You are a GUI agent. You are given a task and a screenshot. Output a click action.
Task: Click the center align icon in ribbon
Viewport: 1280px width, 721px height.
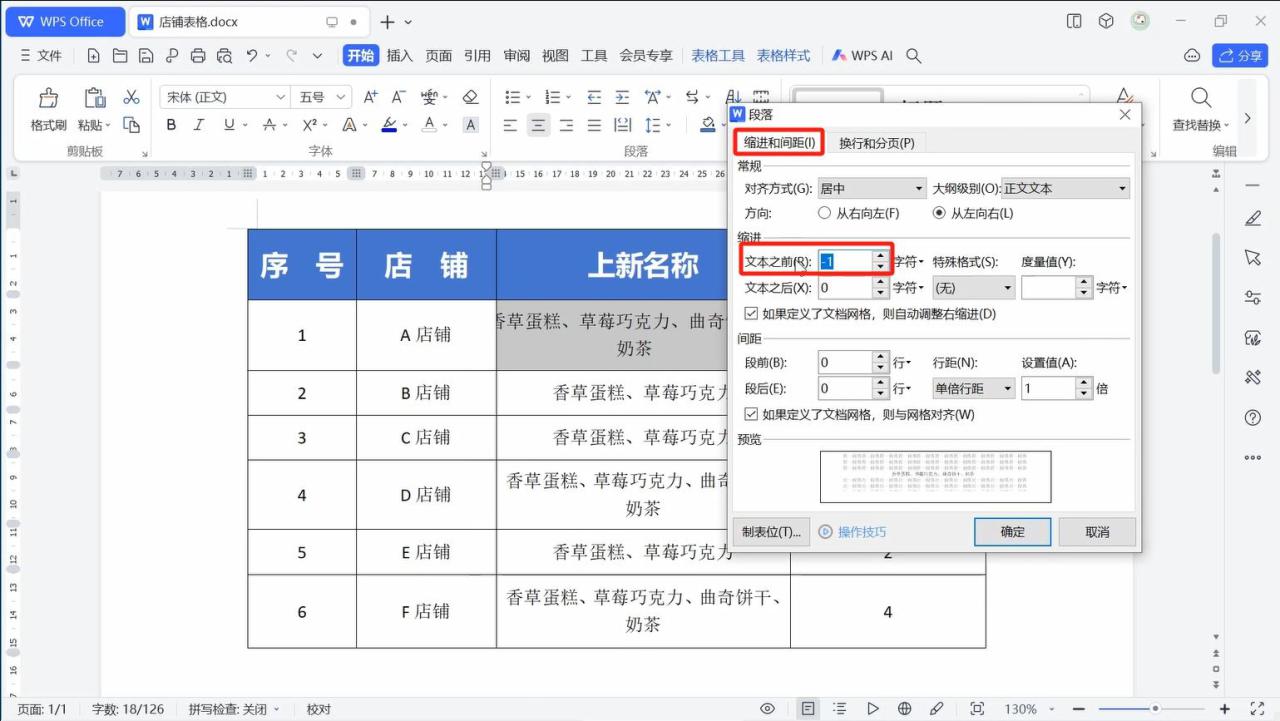pyautogui.click(x=538, y=125)
